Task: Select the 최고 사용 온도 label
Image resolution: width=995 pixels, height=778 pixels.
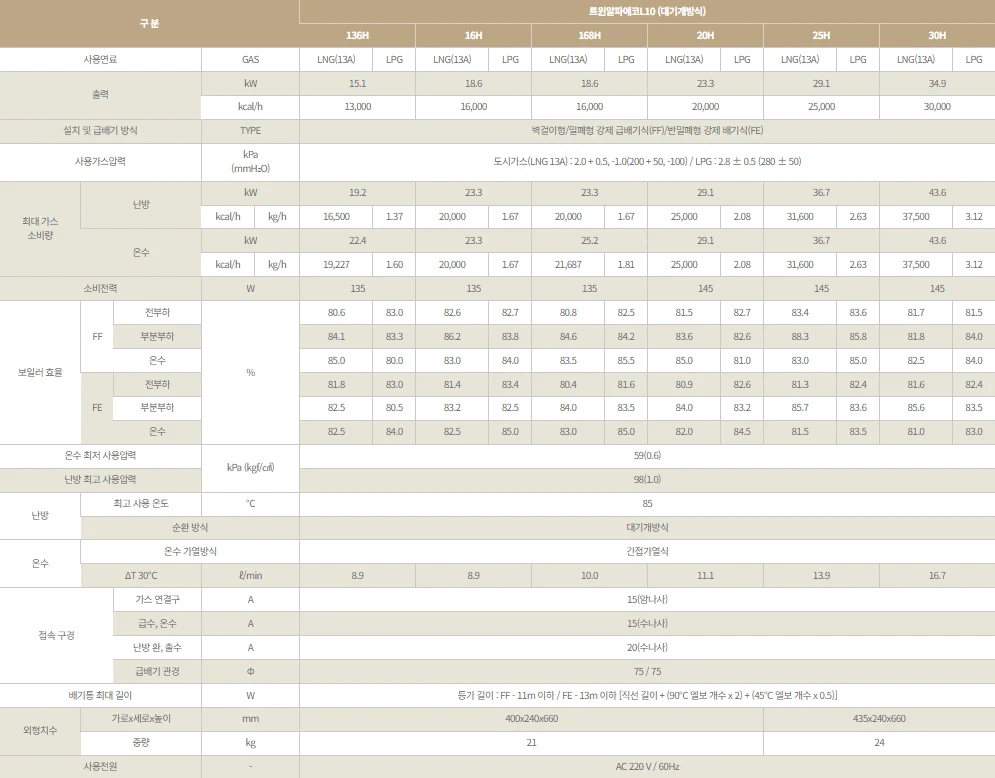Action: [x=141, y=504]
